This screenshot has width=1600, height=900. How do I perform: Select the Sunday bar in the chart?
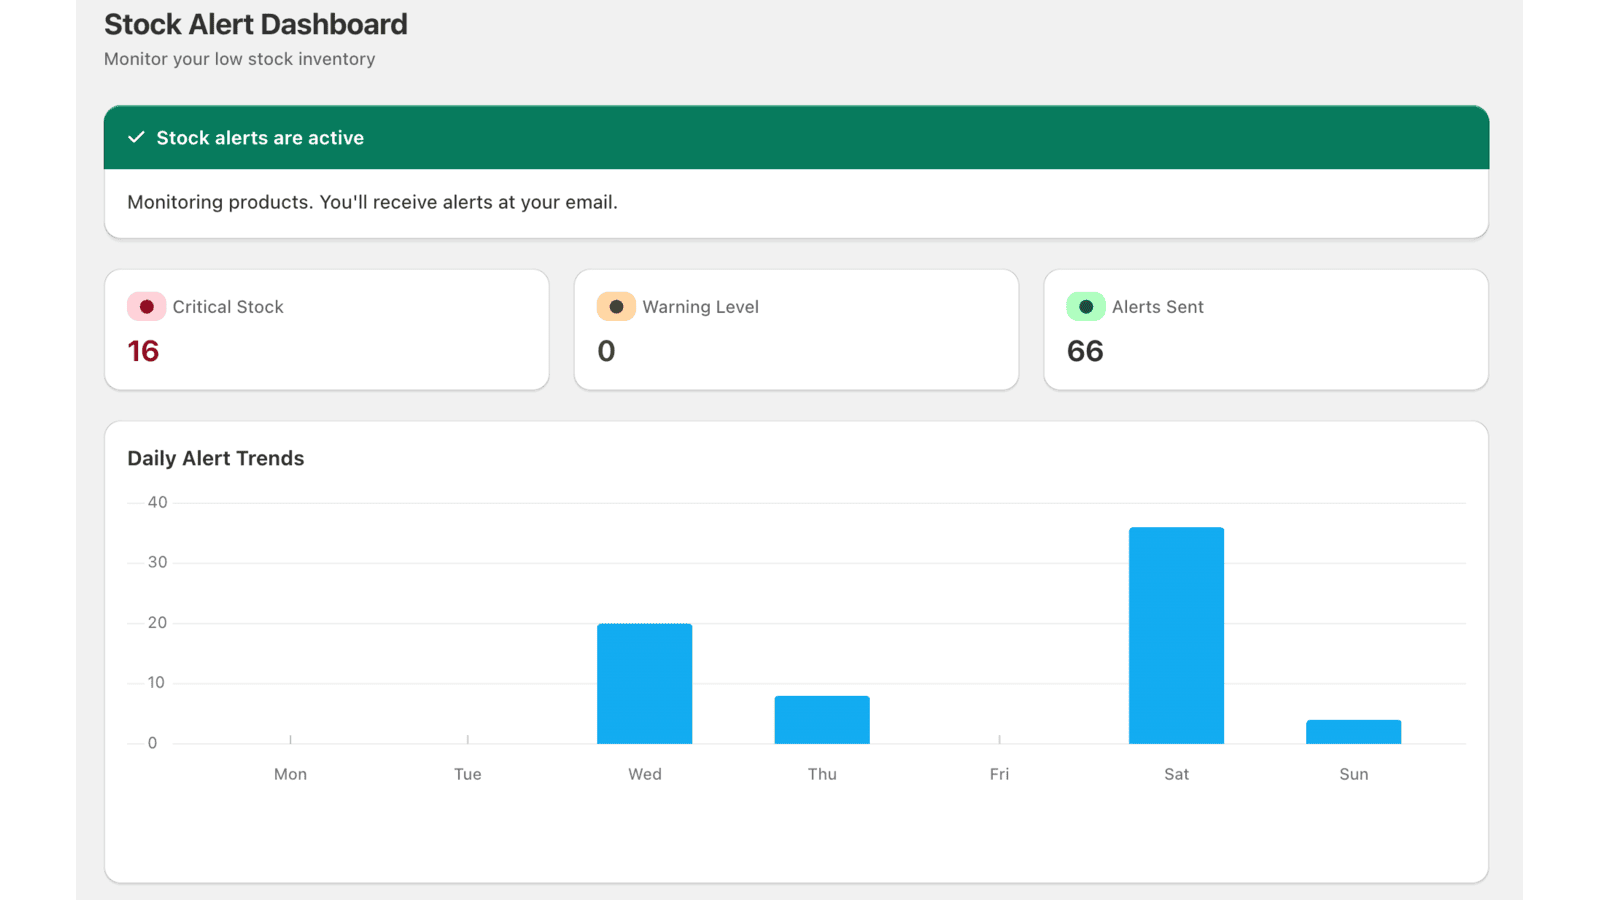pyautogui.click(x=1354, y=731)
